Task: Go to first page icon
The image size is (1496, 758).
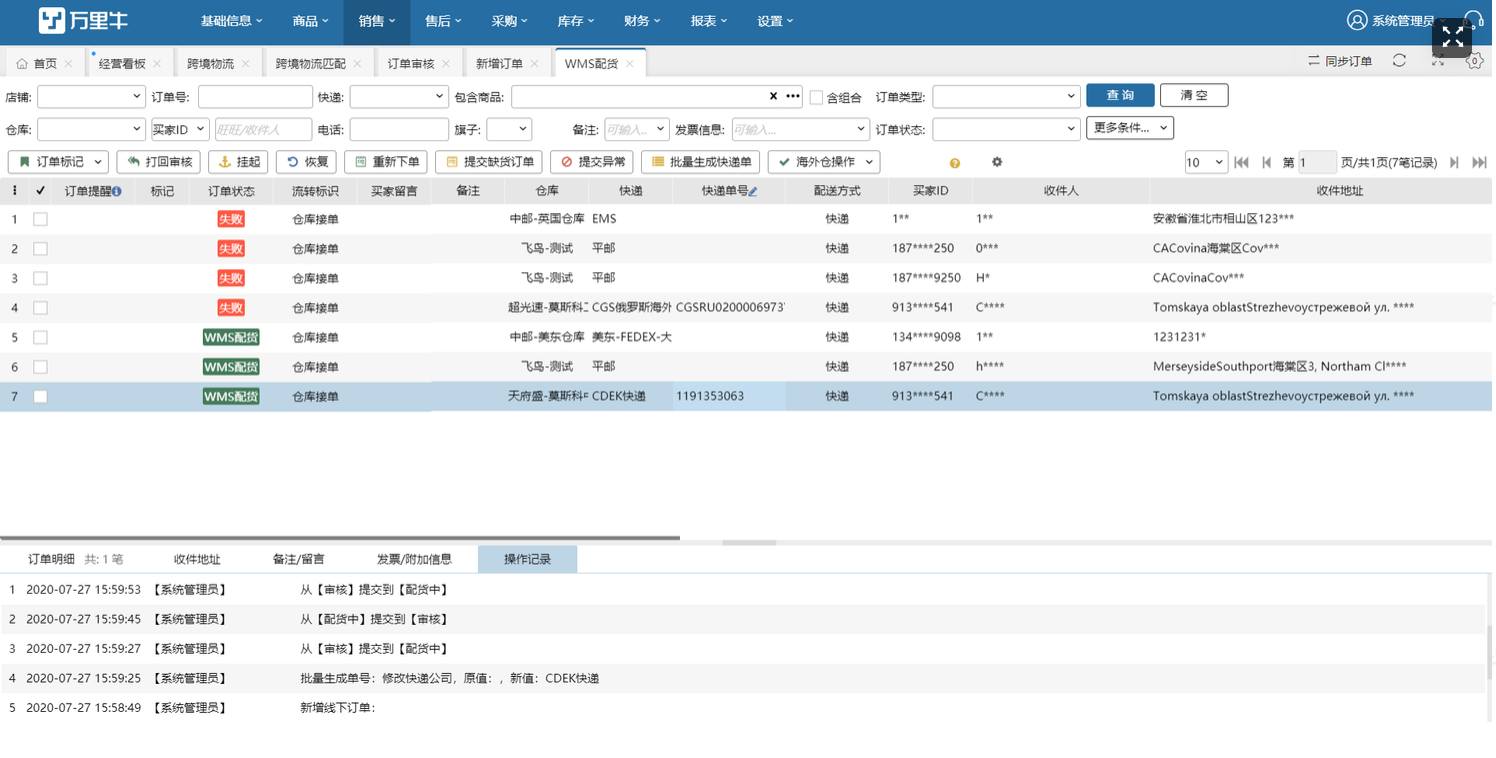Action: (1242, 162)
